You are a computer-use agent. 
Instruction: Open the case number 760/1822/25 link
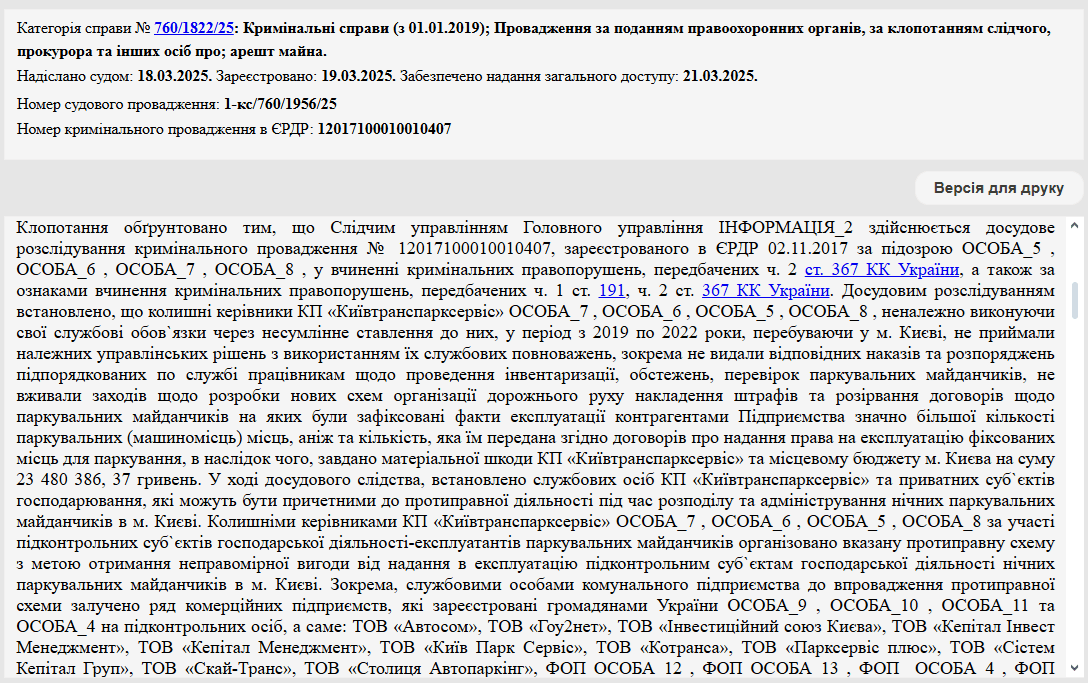click(192, 29)
